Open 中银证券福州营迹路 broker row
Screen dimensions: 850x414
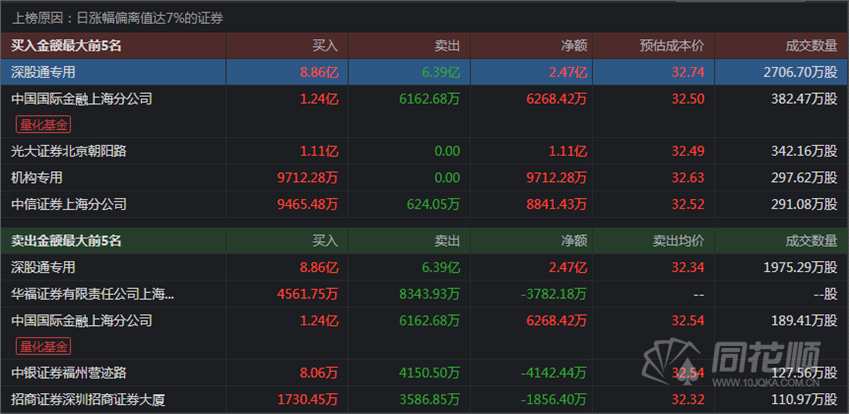click(x=424, y=373)
